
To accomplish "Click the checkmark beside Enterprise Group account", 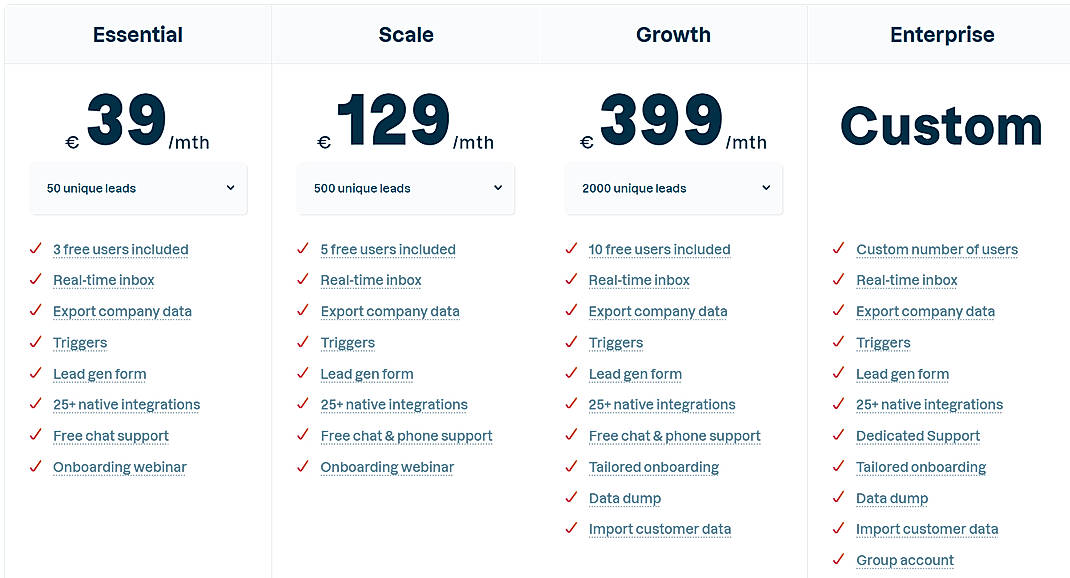I will click(839, 561).
